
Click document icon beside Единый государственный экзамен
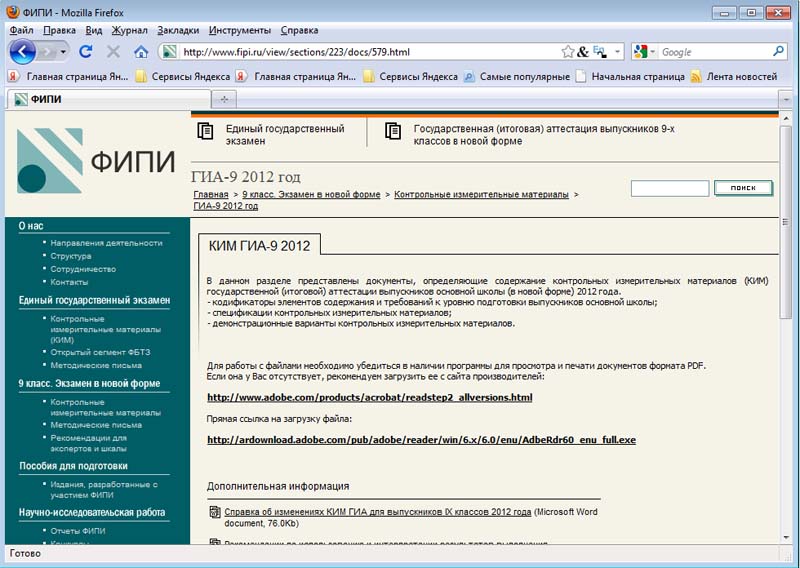tap(205, 131)
